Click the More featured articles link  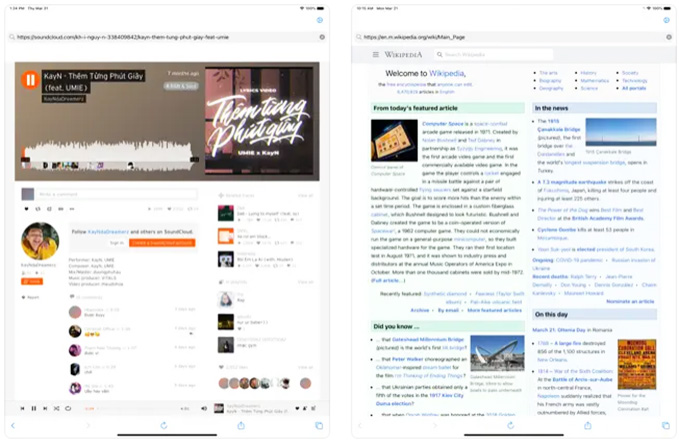pos(495,310)
